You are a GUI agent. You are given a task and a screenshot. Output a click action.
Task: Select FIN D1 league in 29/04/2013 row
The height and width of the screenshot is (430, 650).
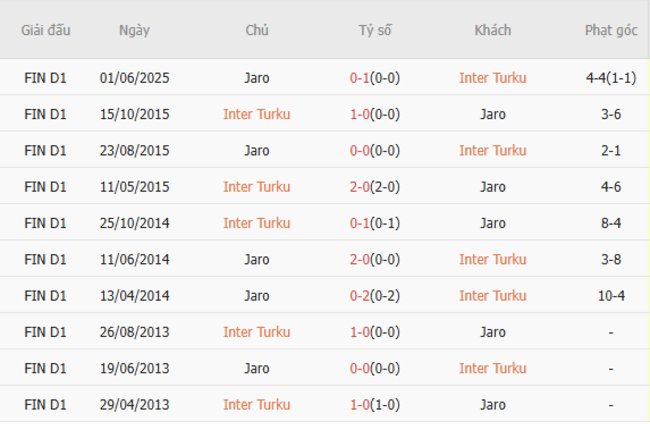(46, 405)
